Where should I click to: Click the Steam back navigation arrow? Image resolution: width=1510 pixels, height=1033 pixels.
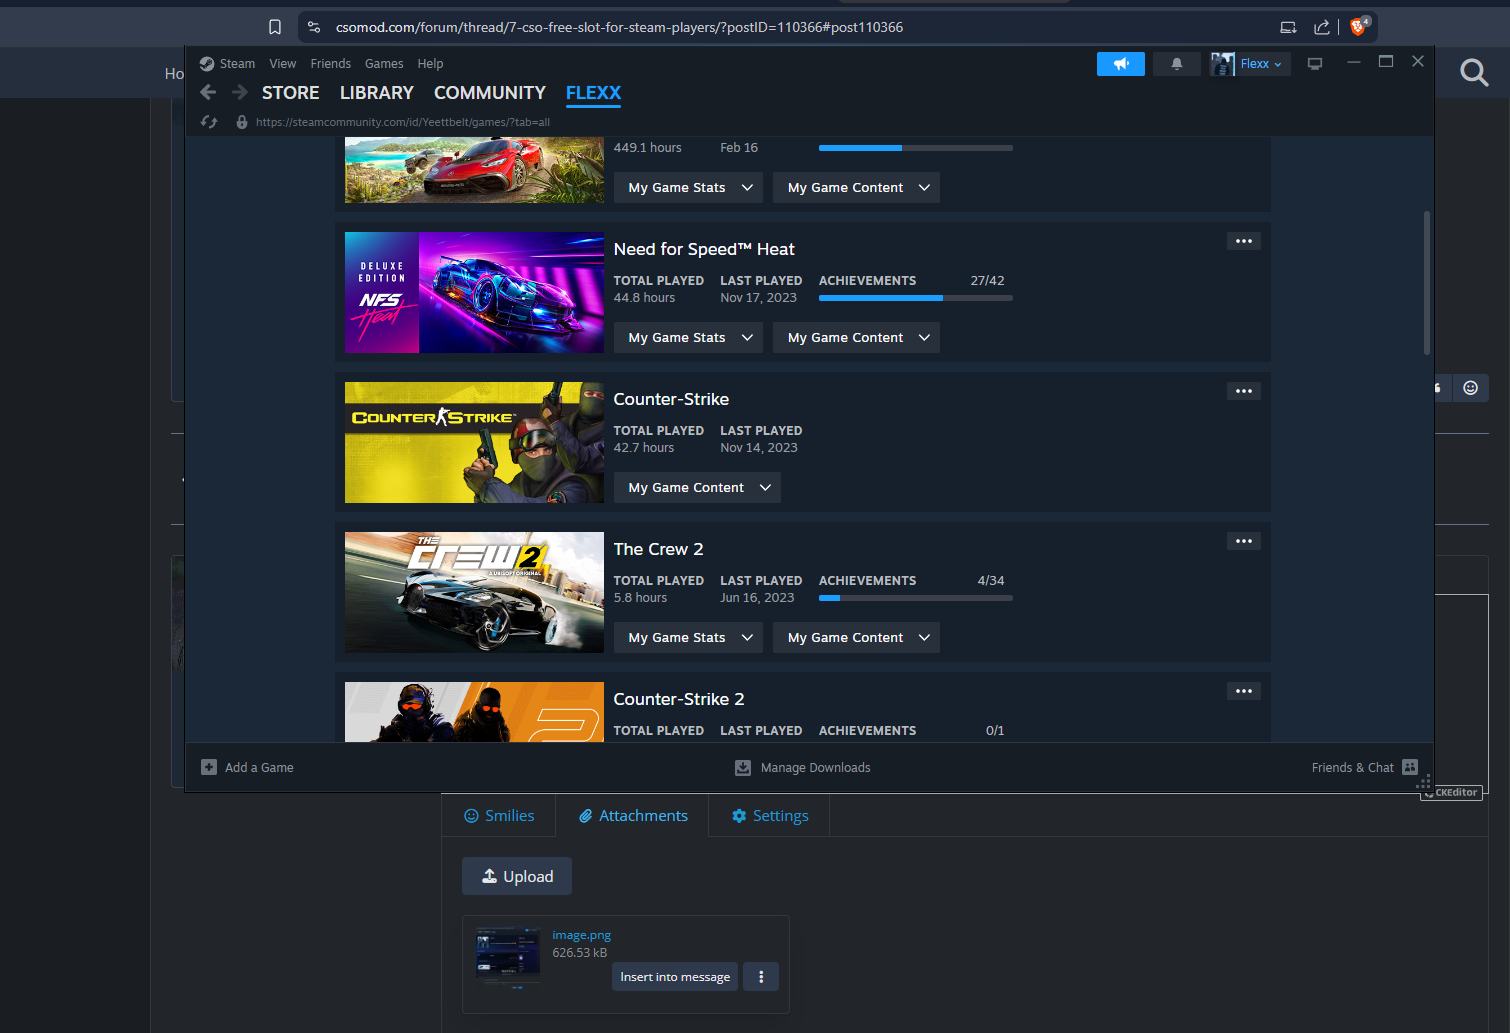point(208,93)
